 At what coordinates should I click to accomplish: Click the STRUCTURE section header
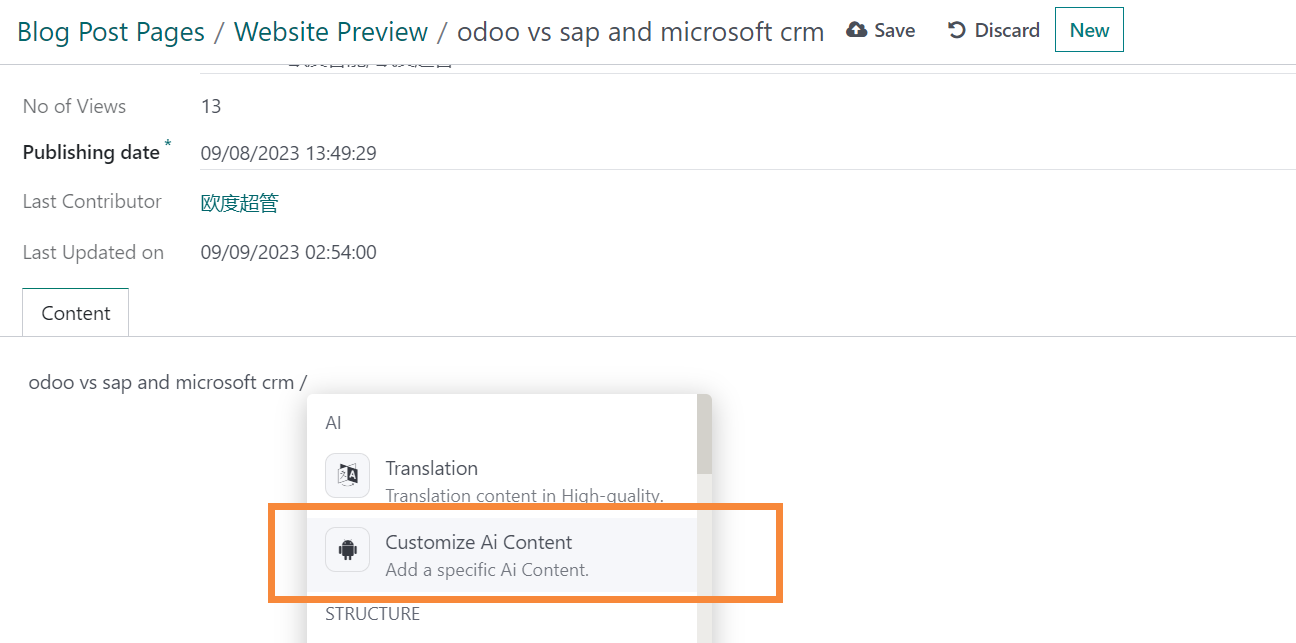tap(373, 614)
